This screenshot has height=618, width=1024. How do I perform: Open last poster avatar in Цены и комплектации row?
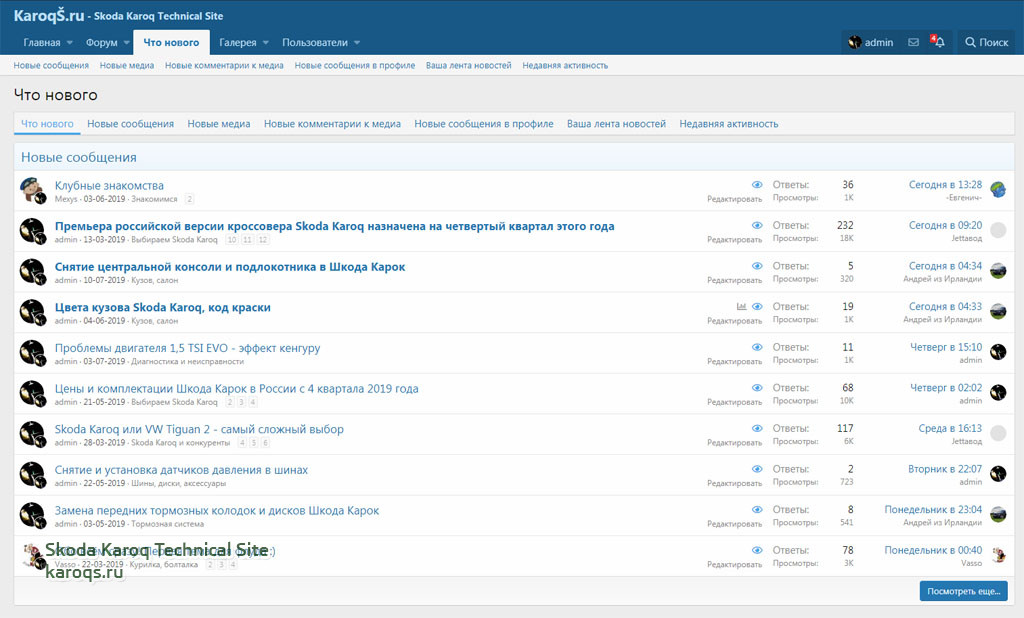998,392
